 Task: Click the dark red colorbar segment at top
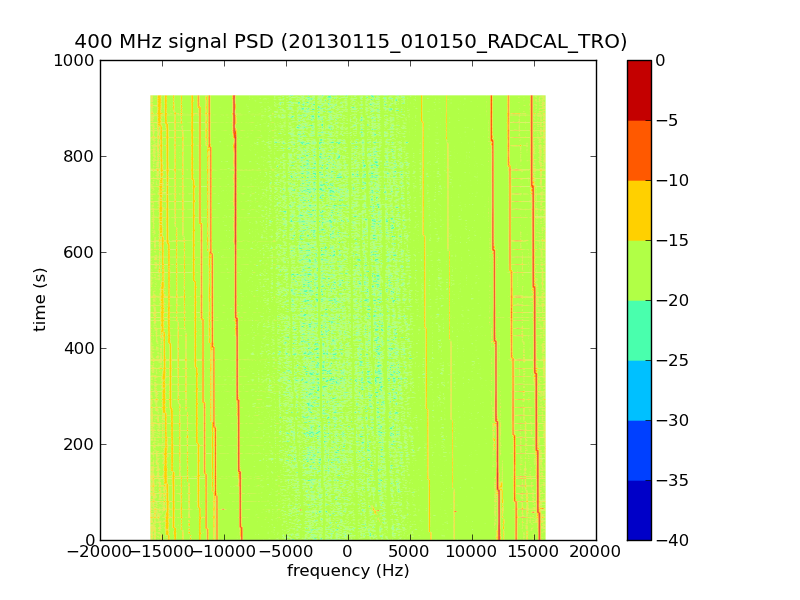[639, 90]
